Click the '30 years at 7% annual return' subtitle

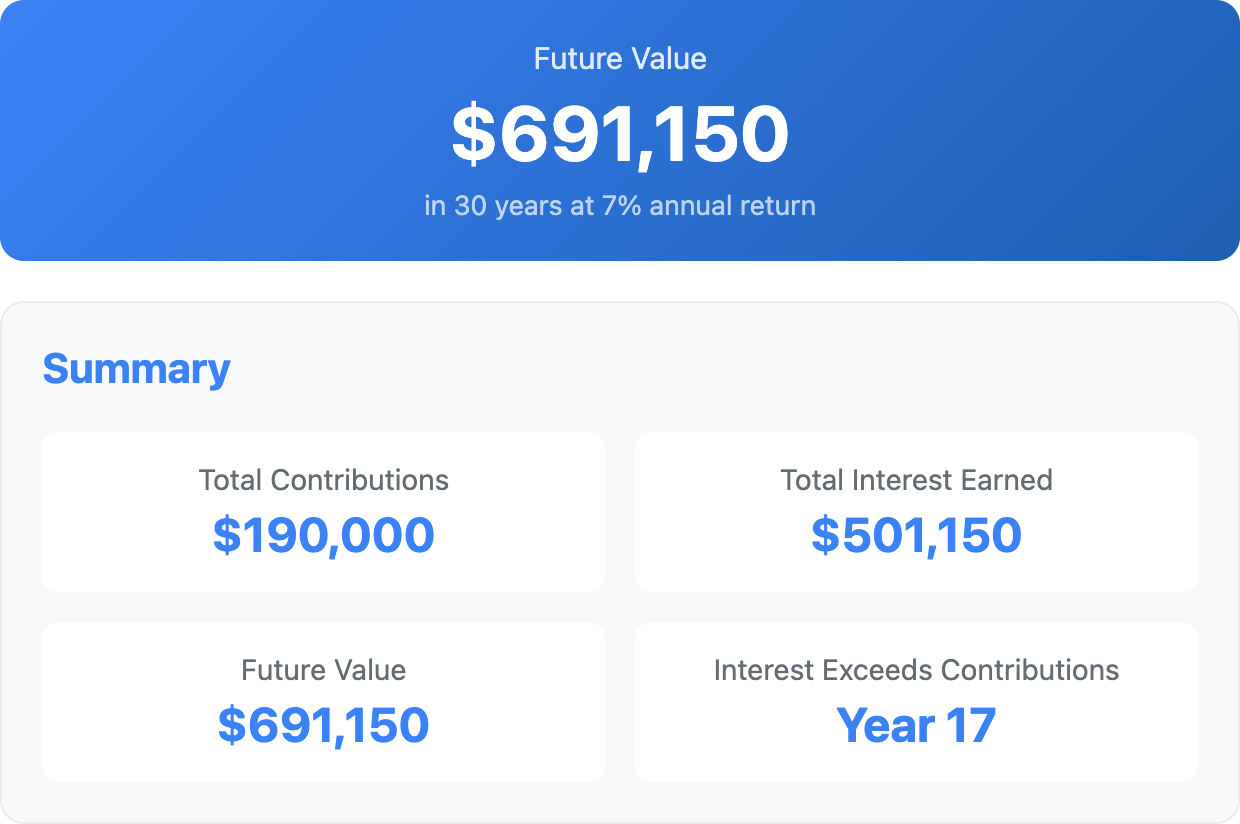tap(620, 205)
